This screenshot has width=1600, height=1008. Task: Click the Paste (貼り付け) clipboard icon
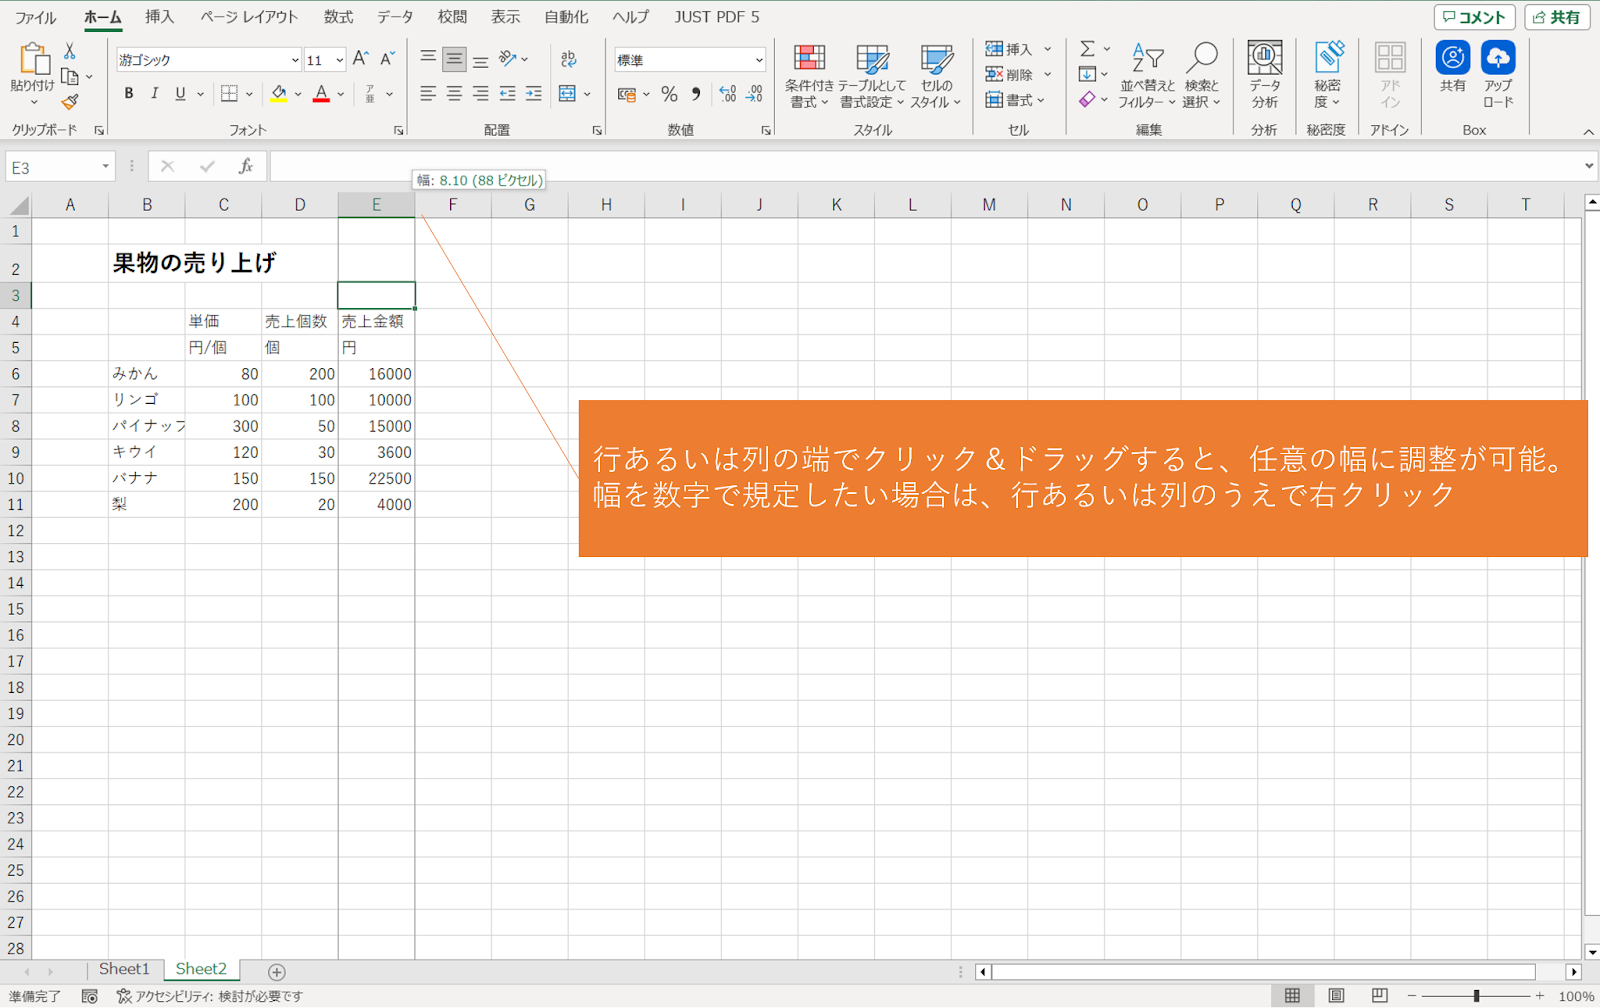[x=33, y=59]
